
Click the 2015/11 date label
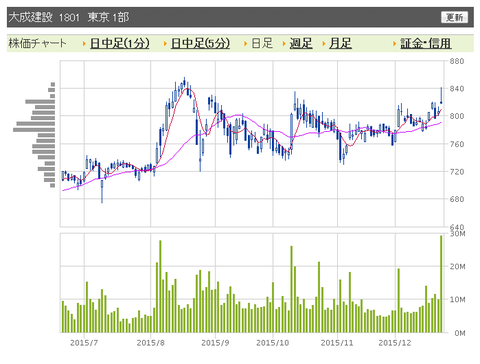(337, 343)
